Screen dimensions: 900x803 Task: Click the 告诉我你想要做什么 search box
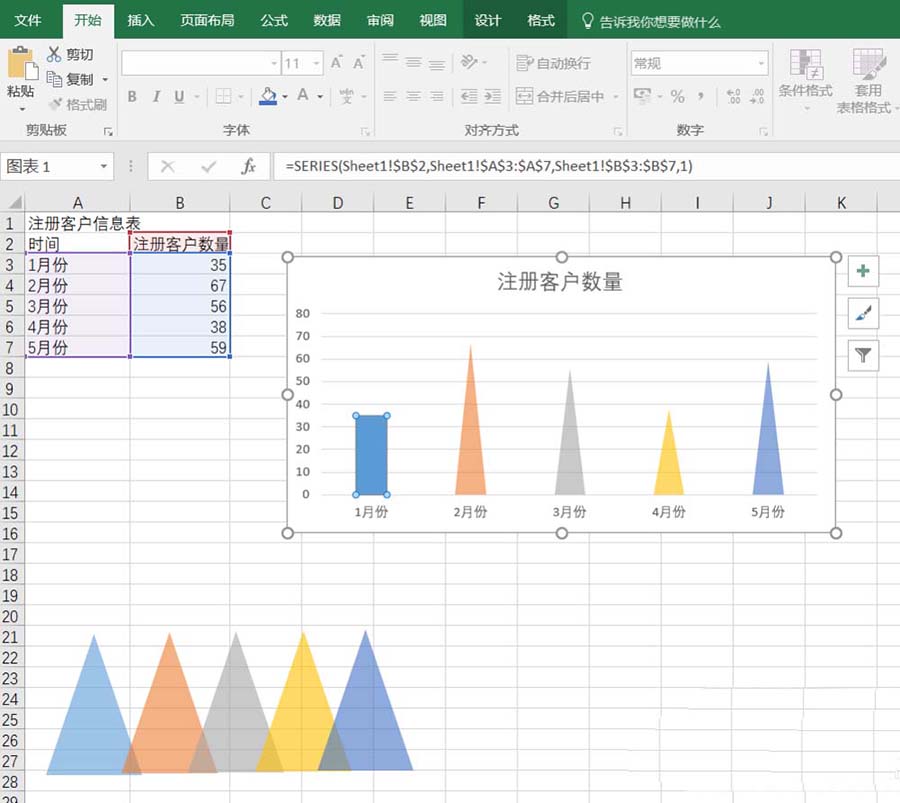tap(651, 21)
